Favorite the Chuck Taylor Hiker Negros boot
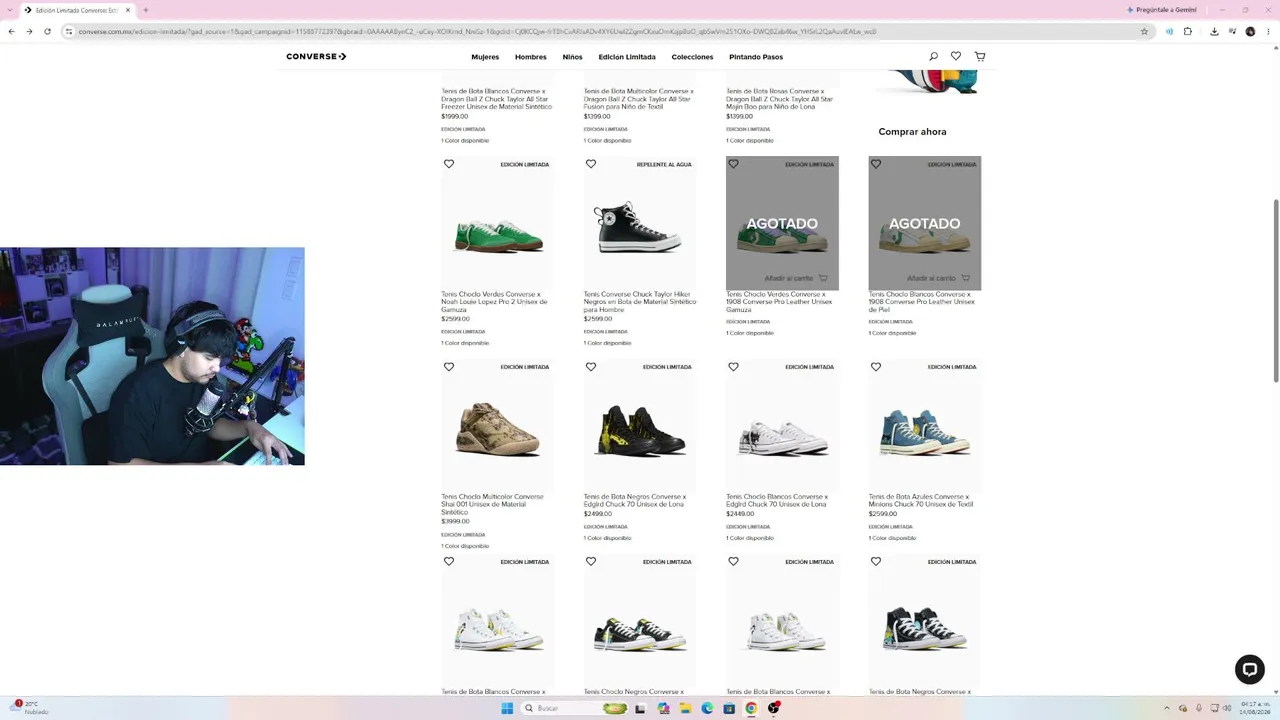This screenshot has height=720, width=1280. pyautogui.click(x=591, y=164)
